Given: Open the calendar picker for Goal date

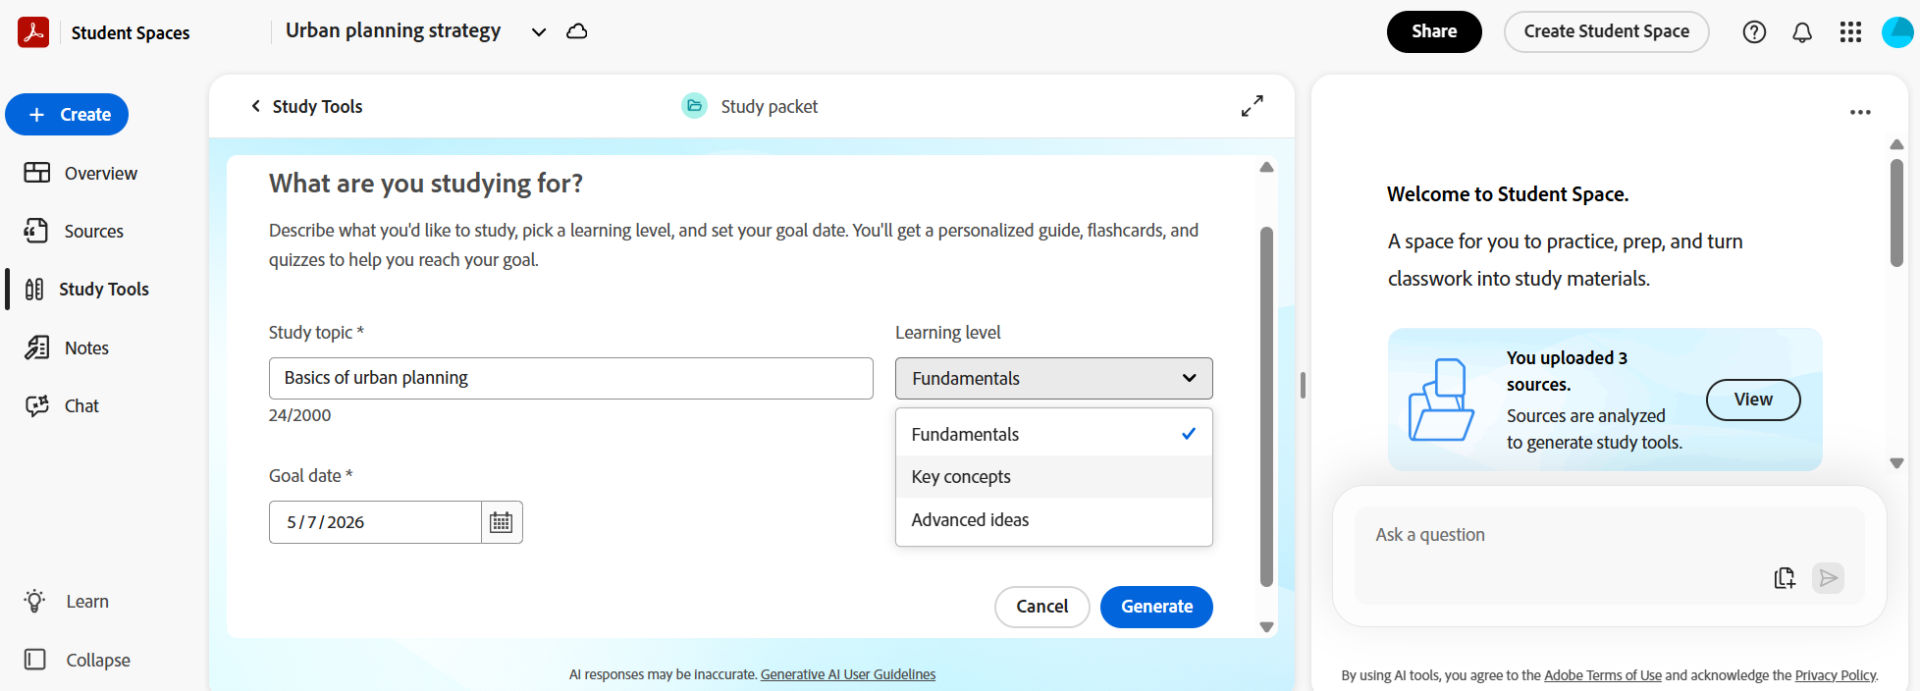Looking at the screenshot, I should (501, 521).
